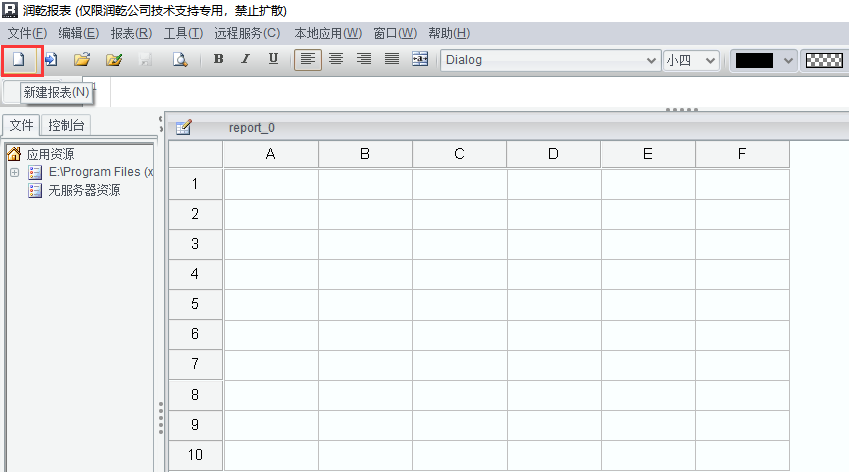
Task: Click the right-align text icon
Action: 364,60
